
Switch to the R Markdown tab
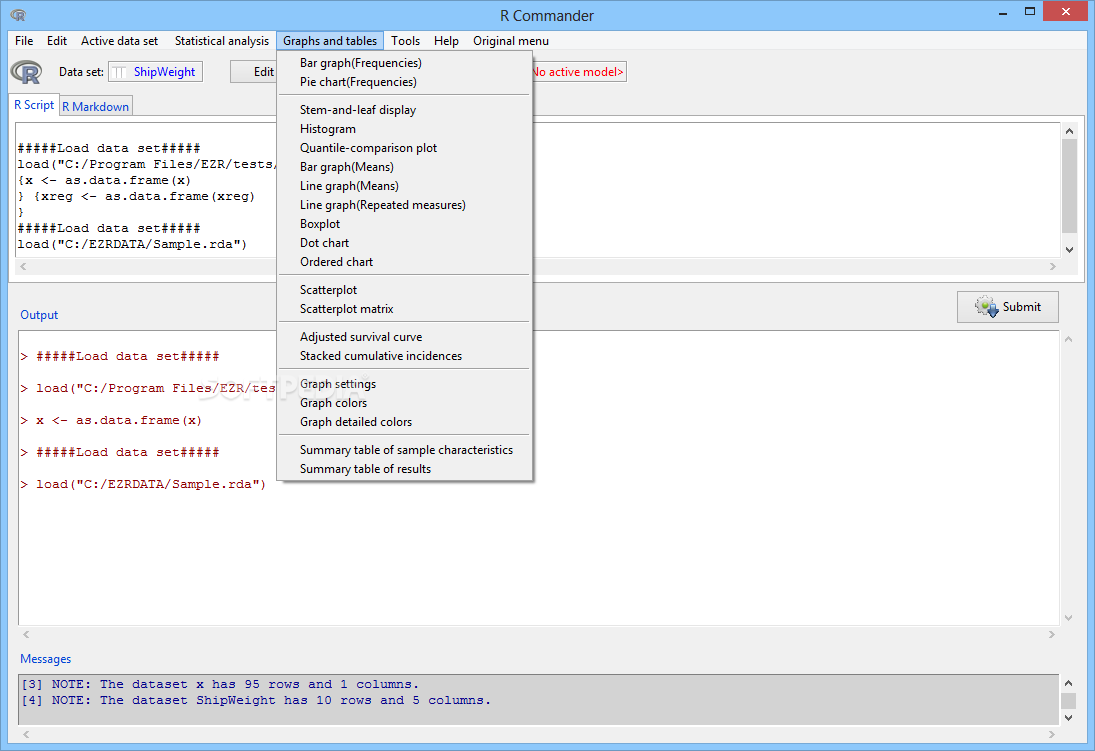click(96, 106)
